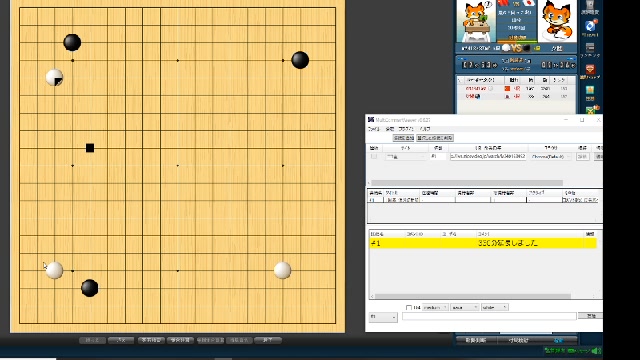Expand the Chrome browser selection dropdown
The width and height of the screenshot is (640, 360).
click(x=551, y=156)
